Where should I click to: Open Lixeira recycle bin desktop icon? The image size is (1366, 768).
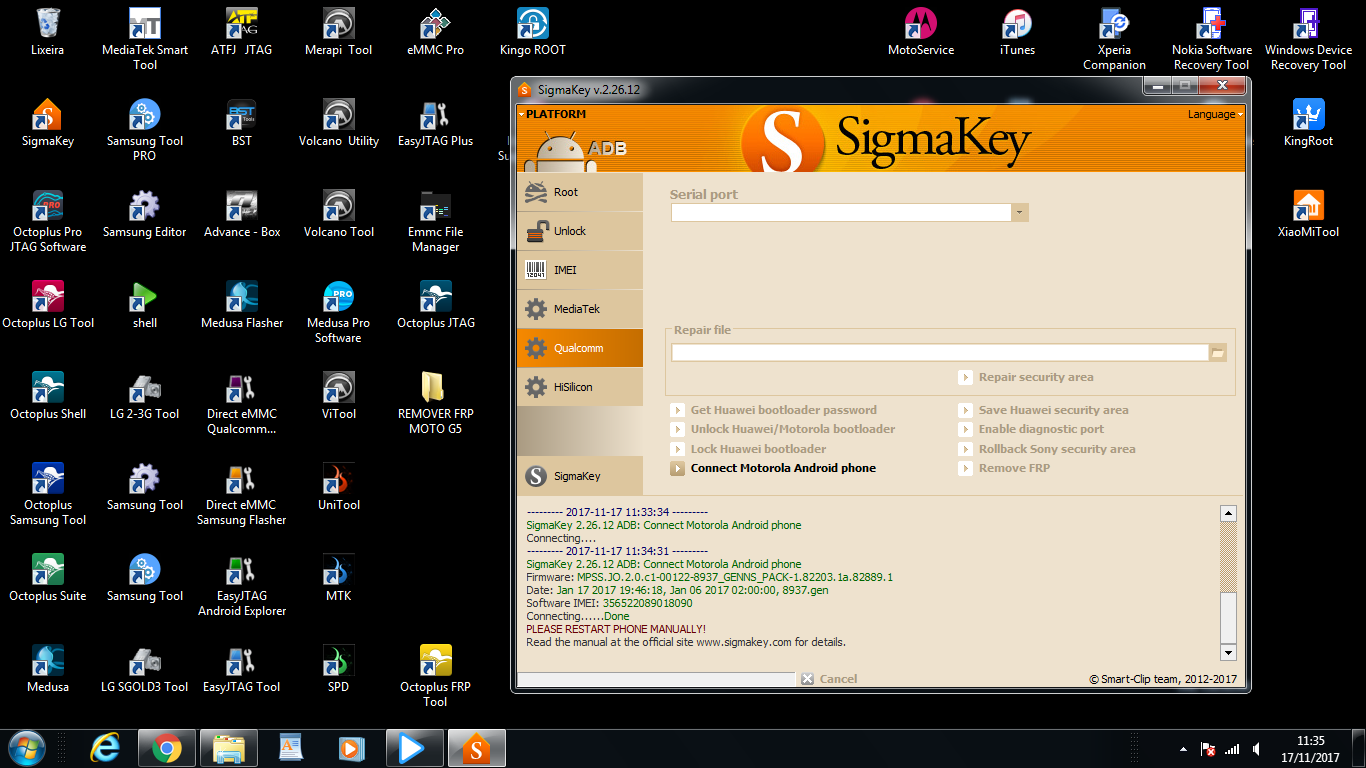point(47,32)
